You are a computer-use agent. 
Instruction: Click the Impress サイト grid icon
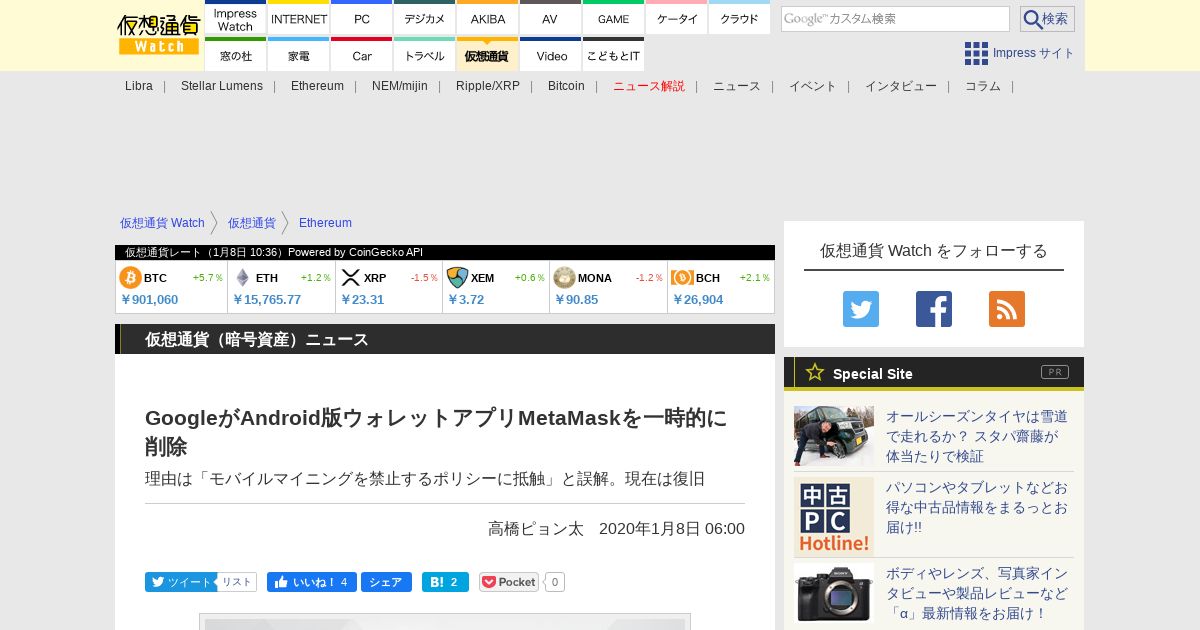click(976, 53)
